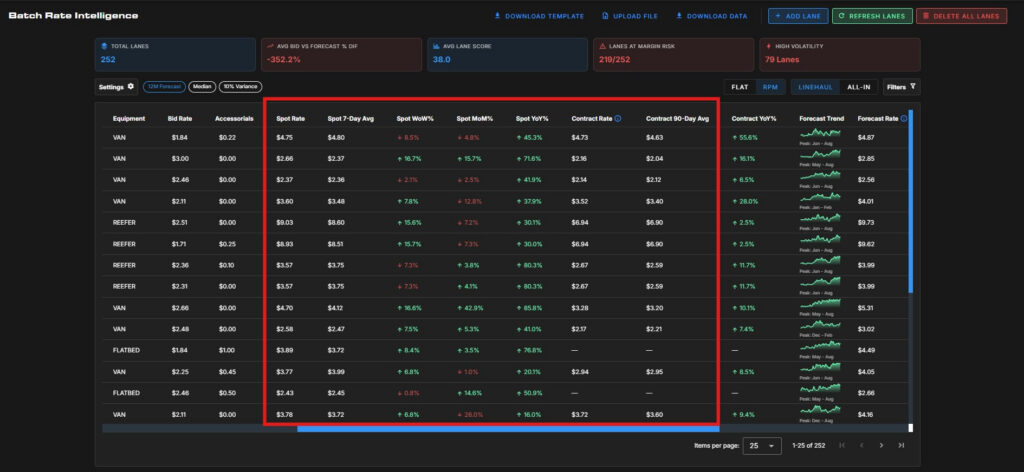Select the 12M Forecast chip

click(165, 86)
